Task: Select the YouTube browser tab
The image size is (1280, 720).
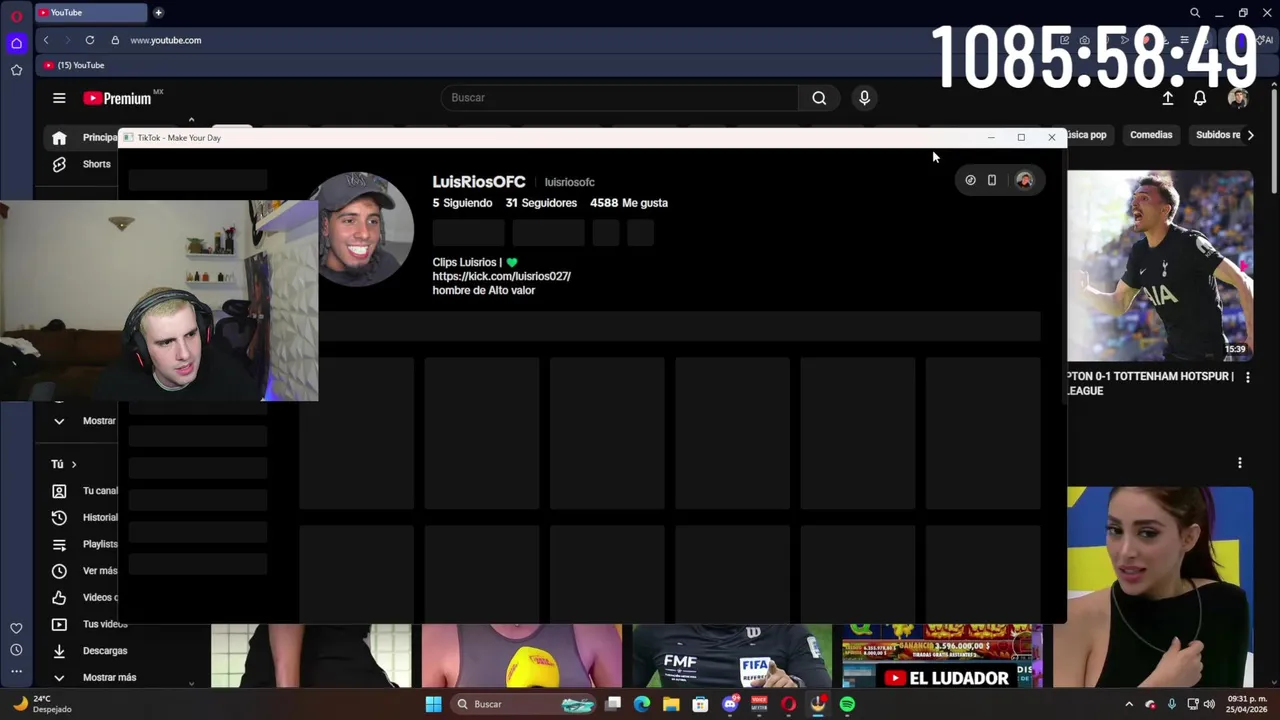Action: pyautogui.click(x=92, y=13)
